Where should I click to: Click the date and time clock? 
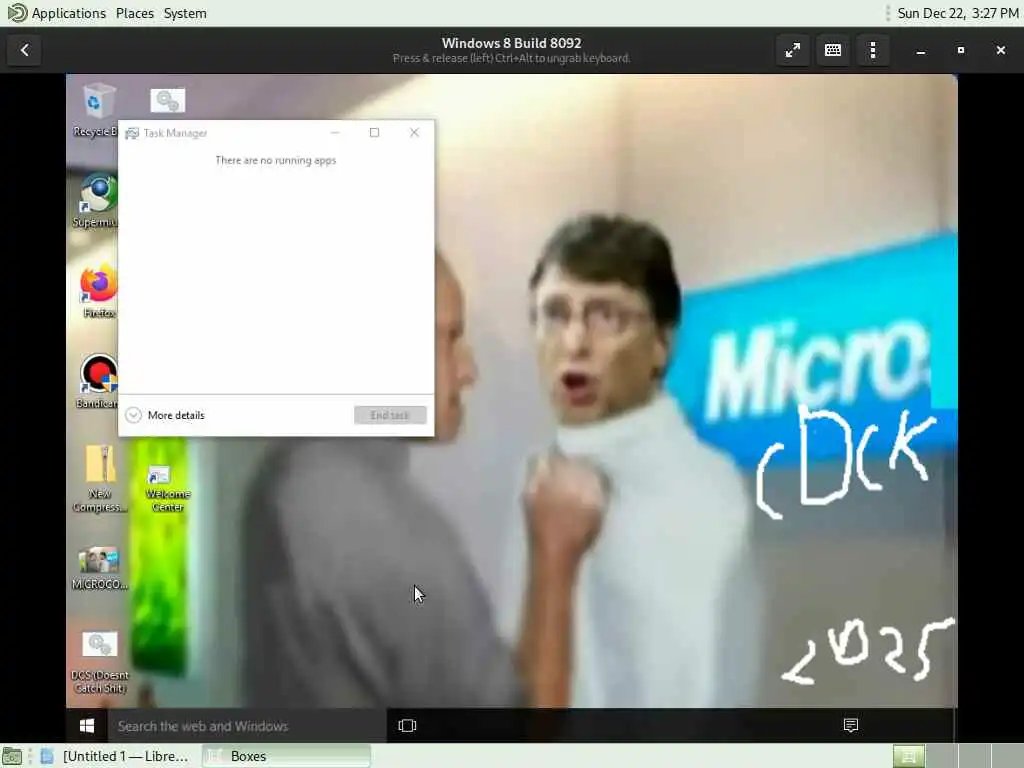click(x=957, y=13)
